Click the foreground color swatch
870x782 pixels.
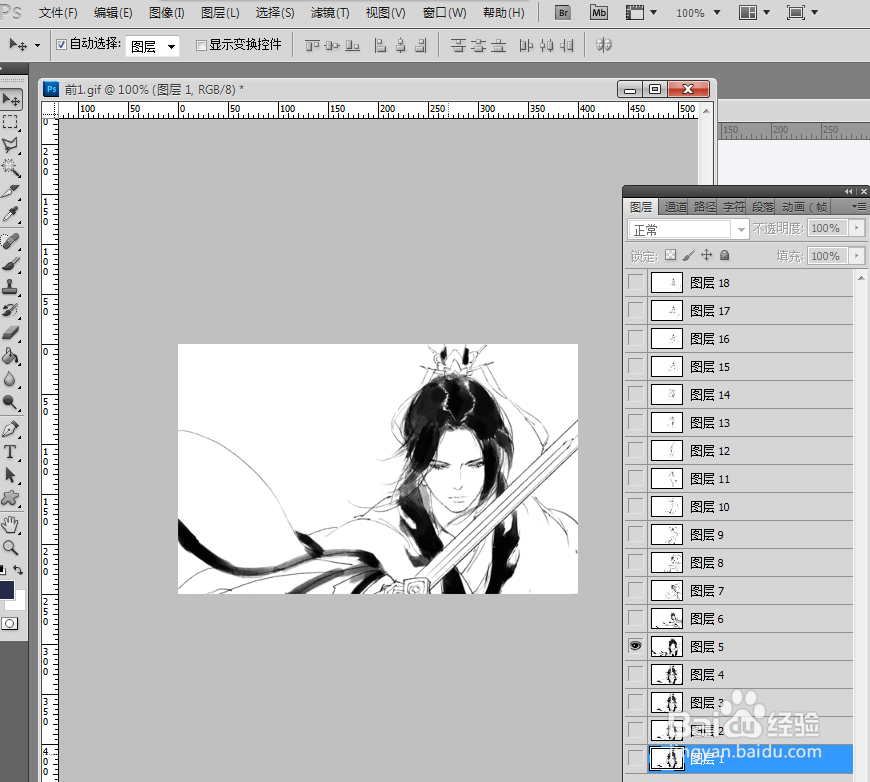pos(6,589)
